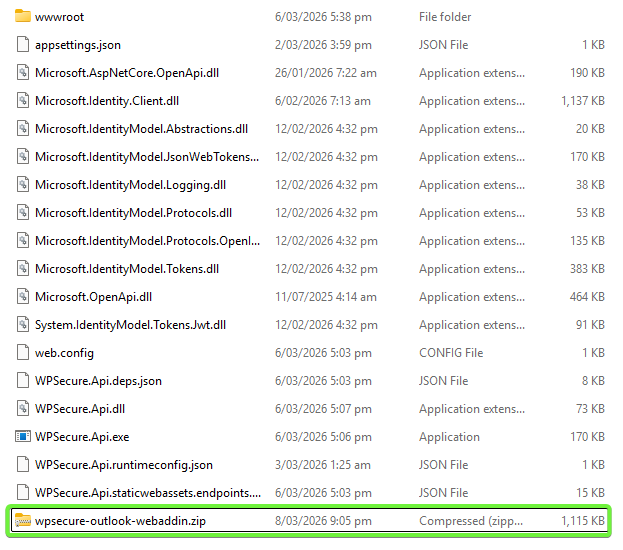Click the Microsoft.Identity.Client.dll icon
This screenshot has height=550, width=623.
pos(23,101)
